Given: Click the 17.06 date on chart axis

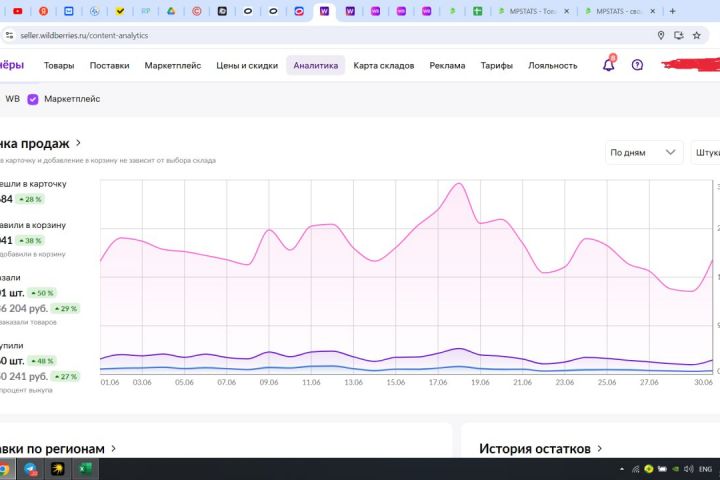Looking at the screenshot, I should click(x=438, y=382).
